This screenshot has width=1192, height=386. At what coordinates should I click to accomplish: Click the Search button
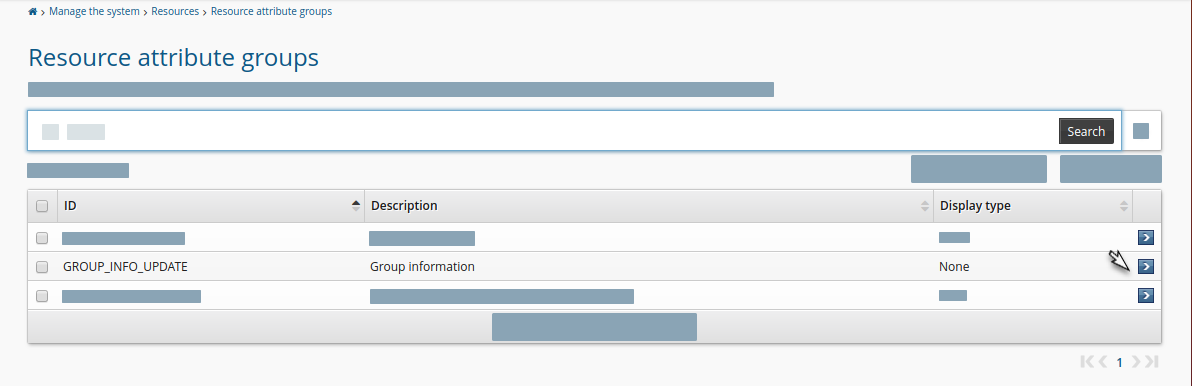point(1086,131)
